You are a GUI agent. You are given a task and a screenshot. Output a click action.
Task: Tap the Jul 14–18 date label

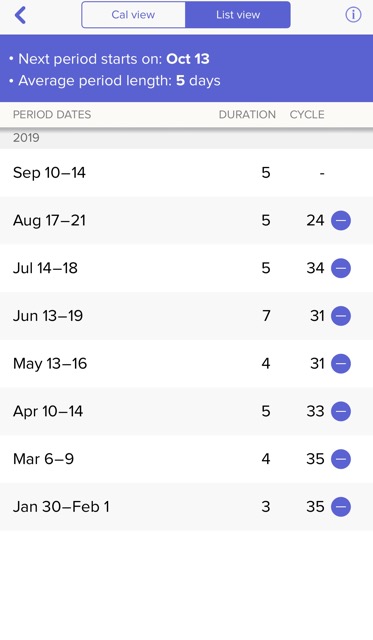click(45, 268)
